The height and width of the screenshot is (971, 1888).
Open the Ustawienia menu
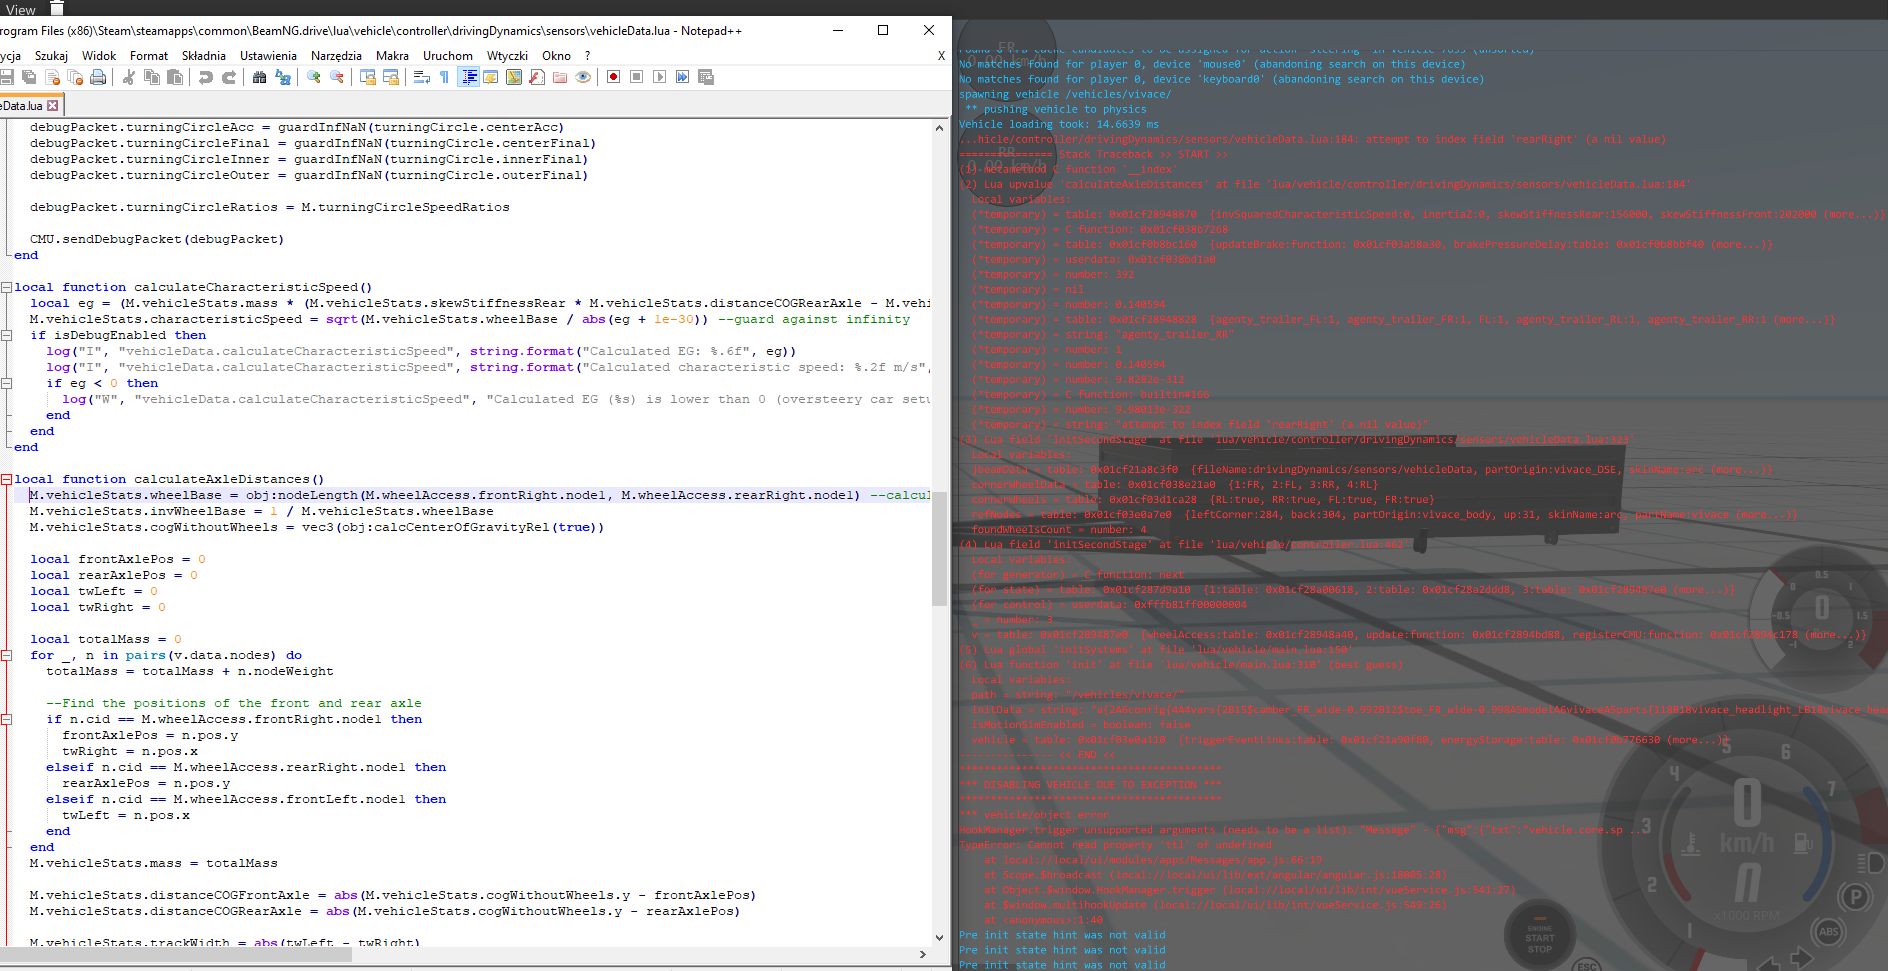pyautogui.click(x=268, y=56)
